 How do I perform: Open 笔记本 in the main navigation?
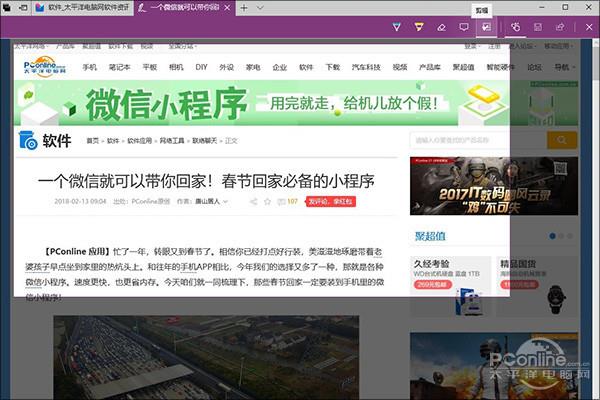click(119, 67)
